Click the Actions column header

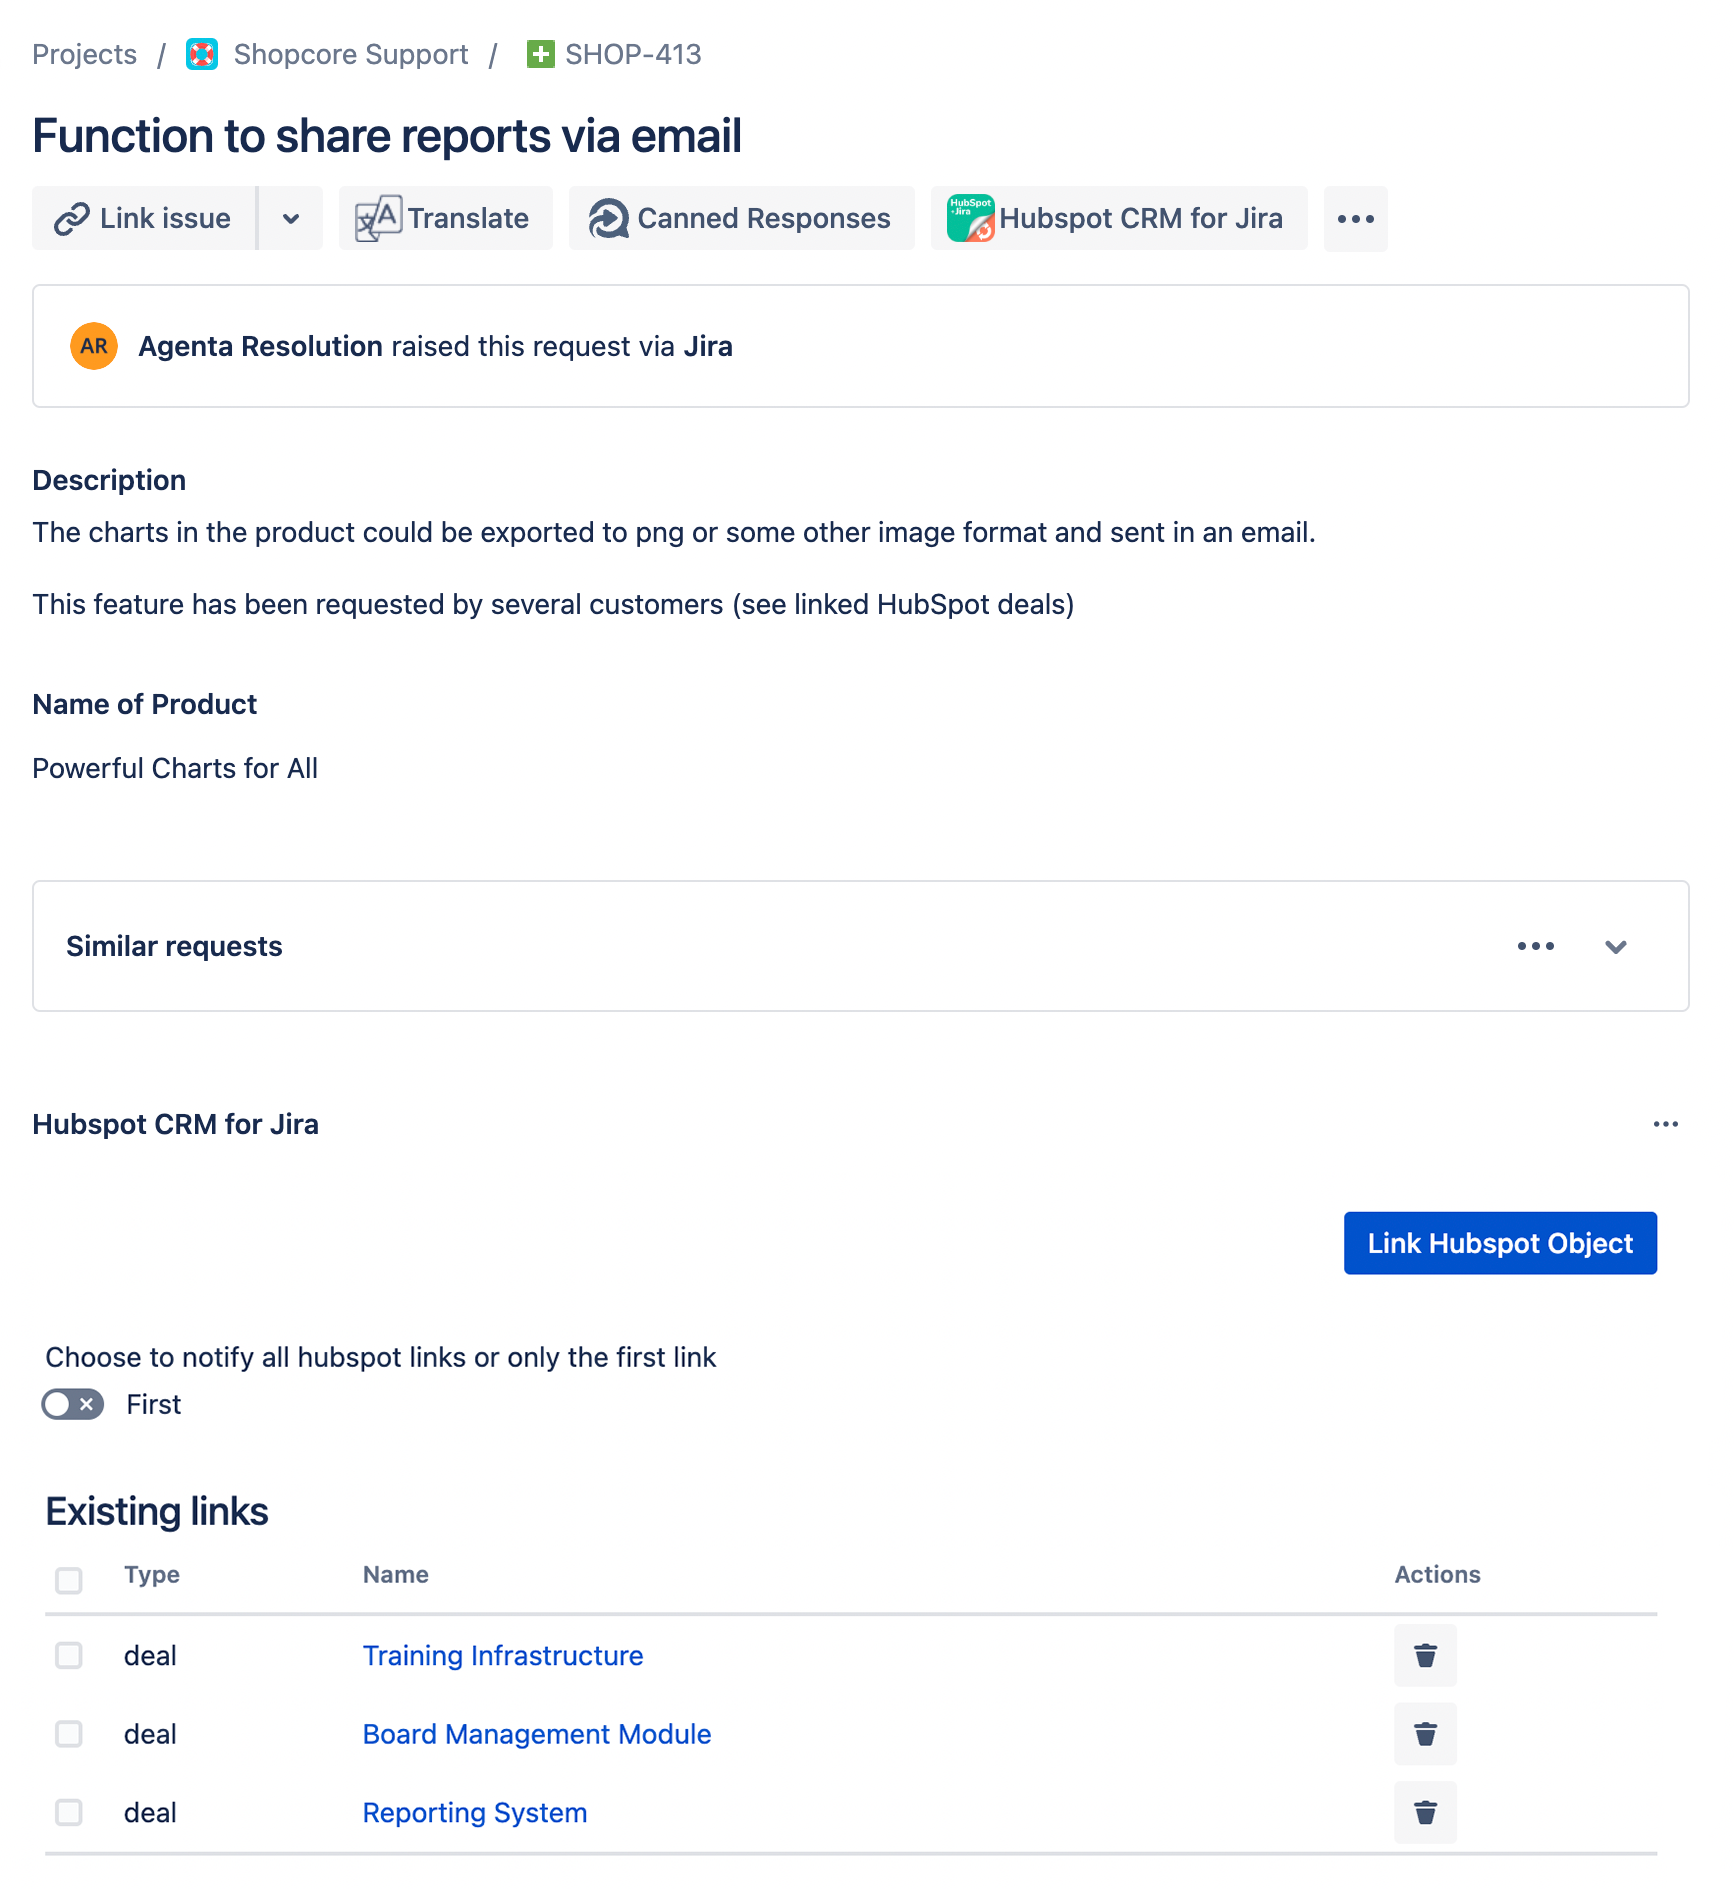coord(1437,1574)
